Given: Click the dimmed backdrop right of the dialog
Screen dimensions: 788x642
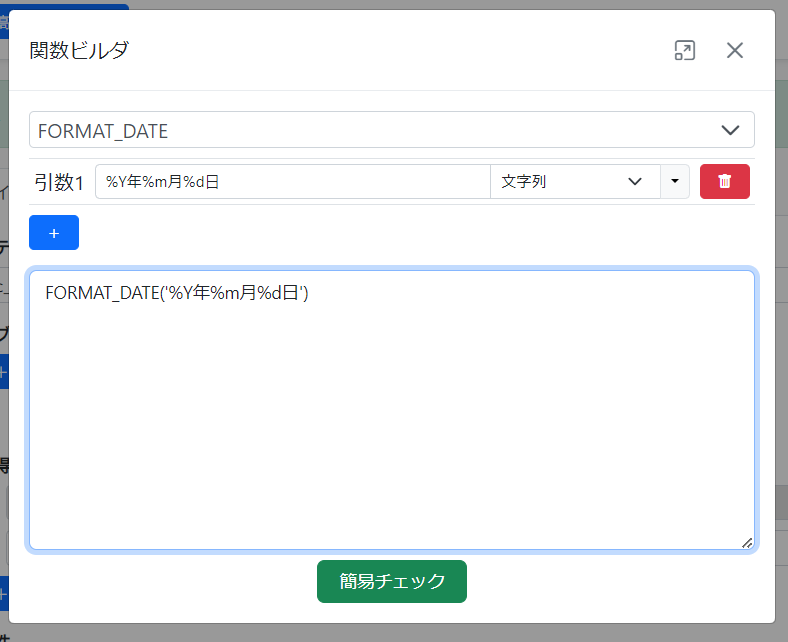Looking at the screenshot, I should tap(782, 300).
